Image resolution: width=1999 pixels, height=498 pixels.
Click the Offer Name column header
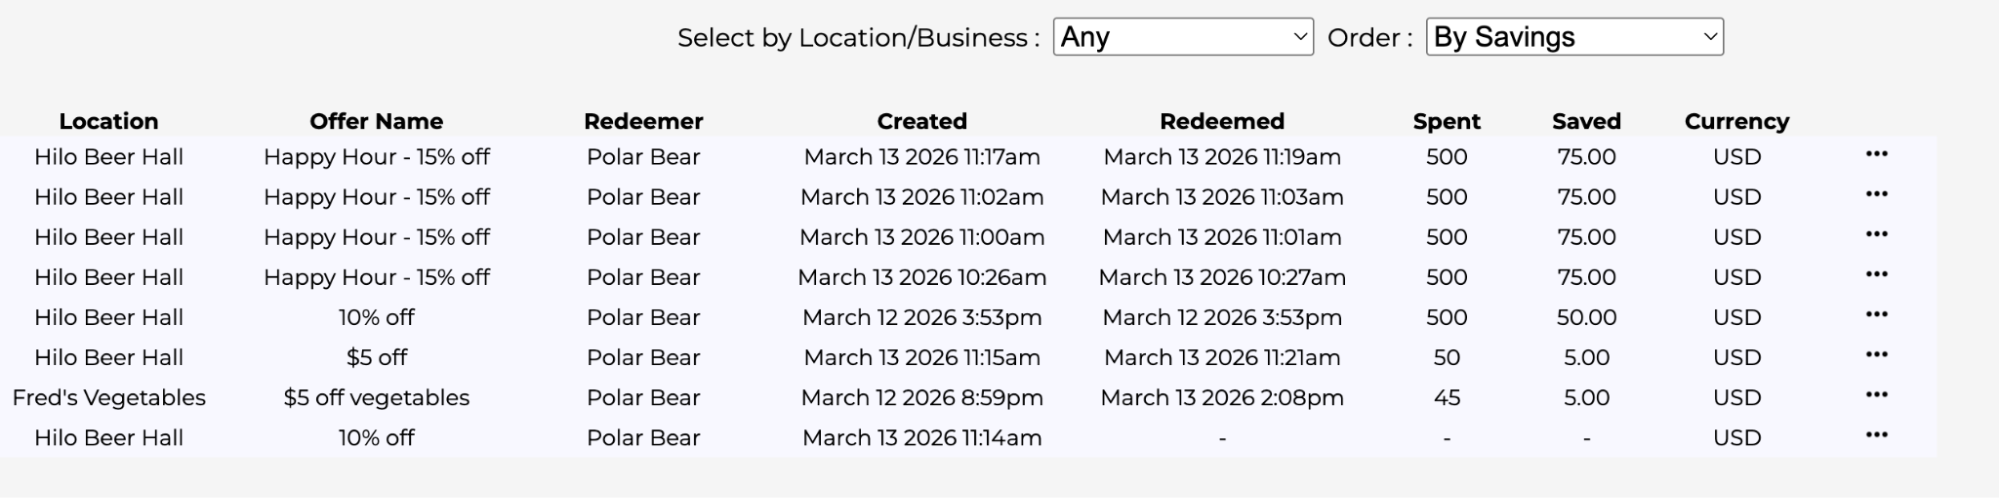[376, 121]
